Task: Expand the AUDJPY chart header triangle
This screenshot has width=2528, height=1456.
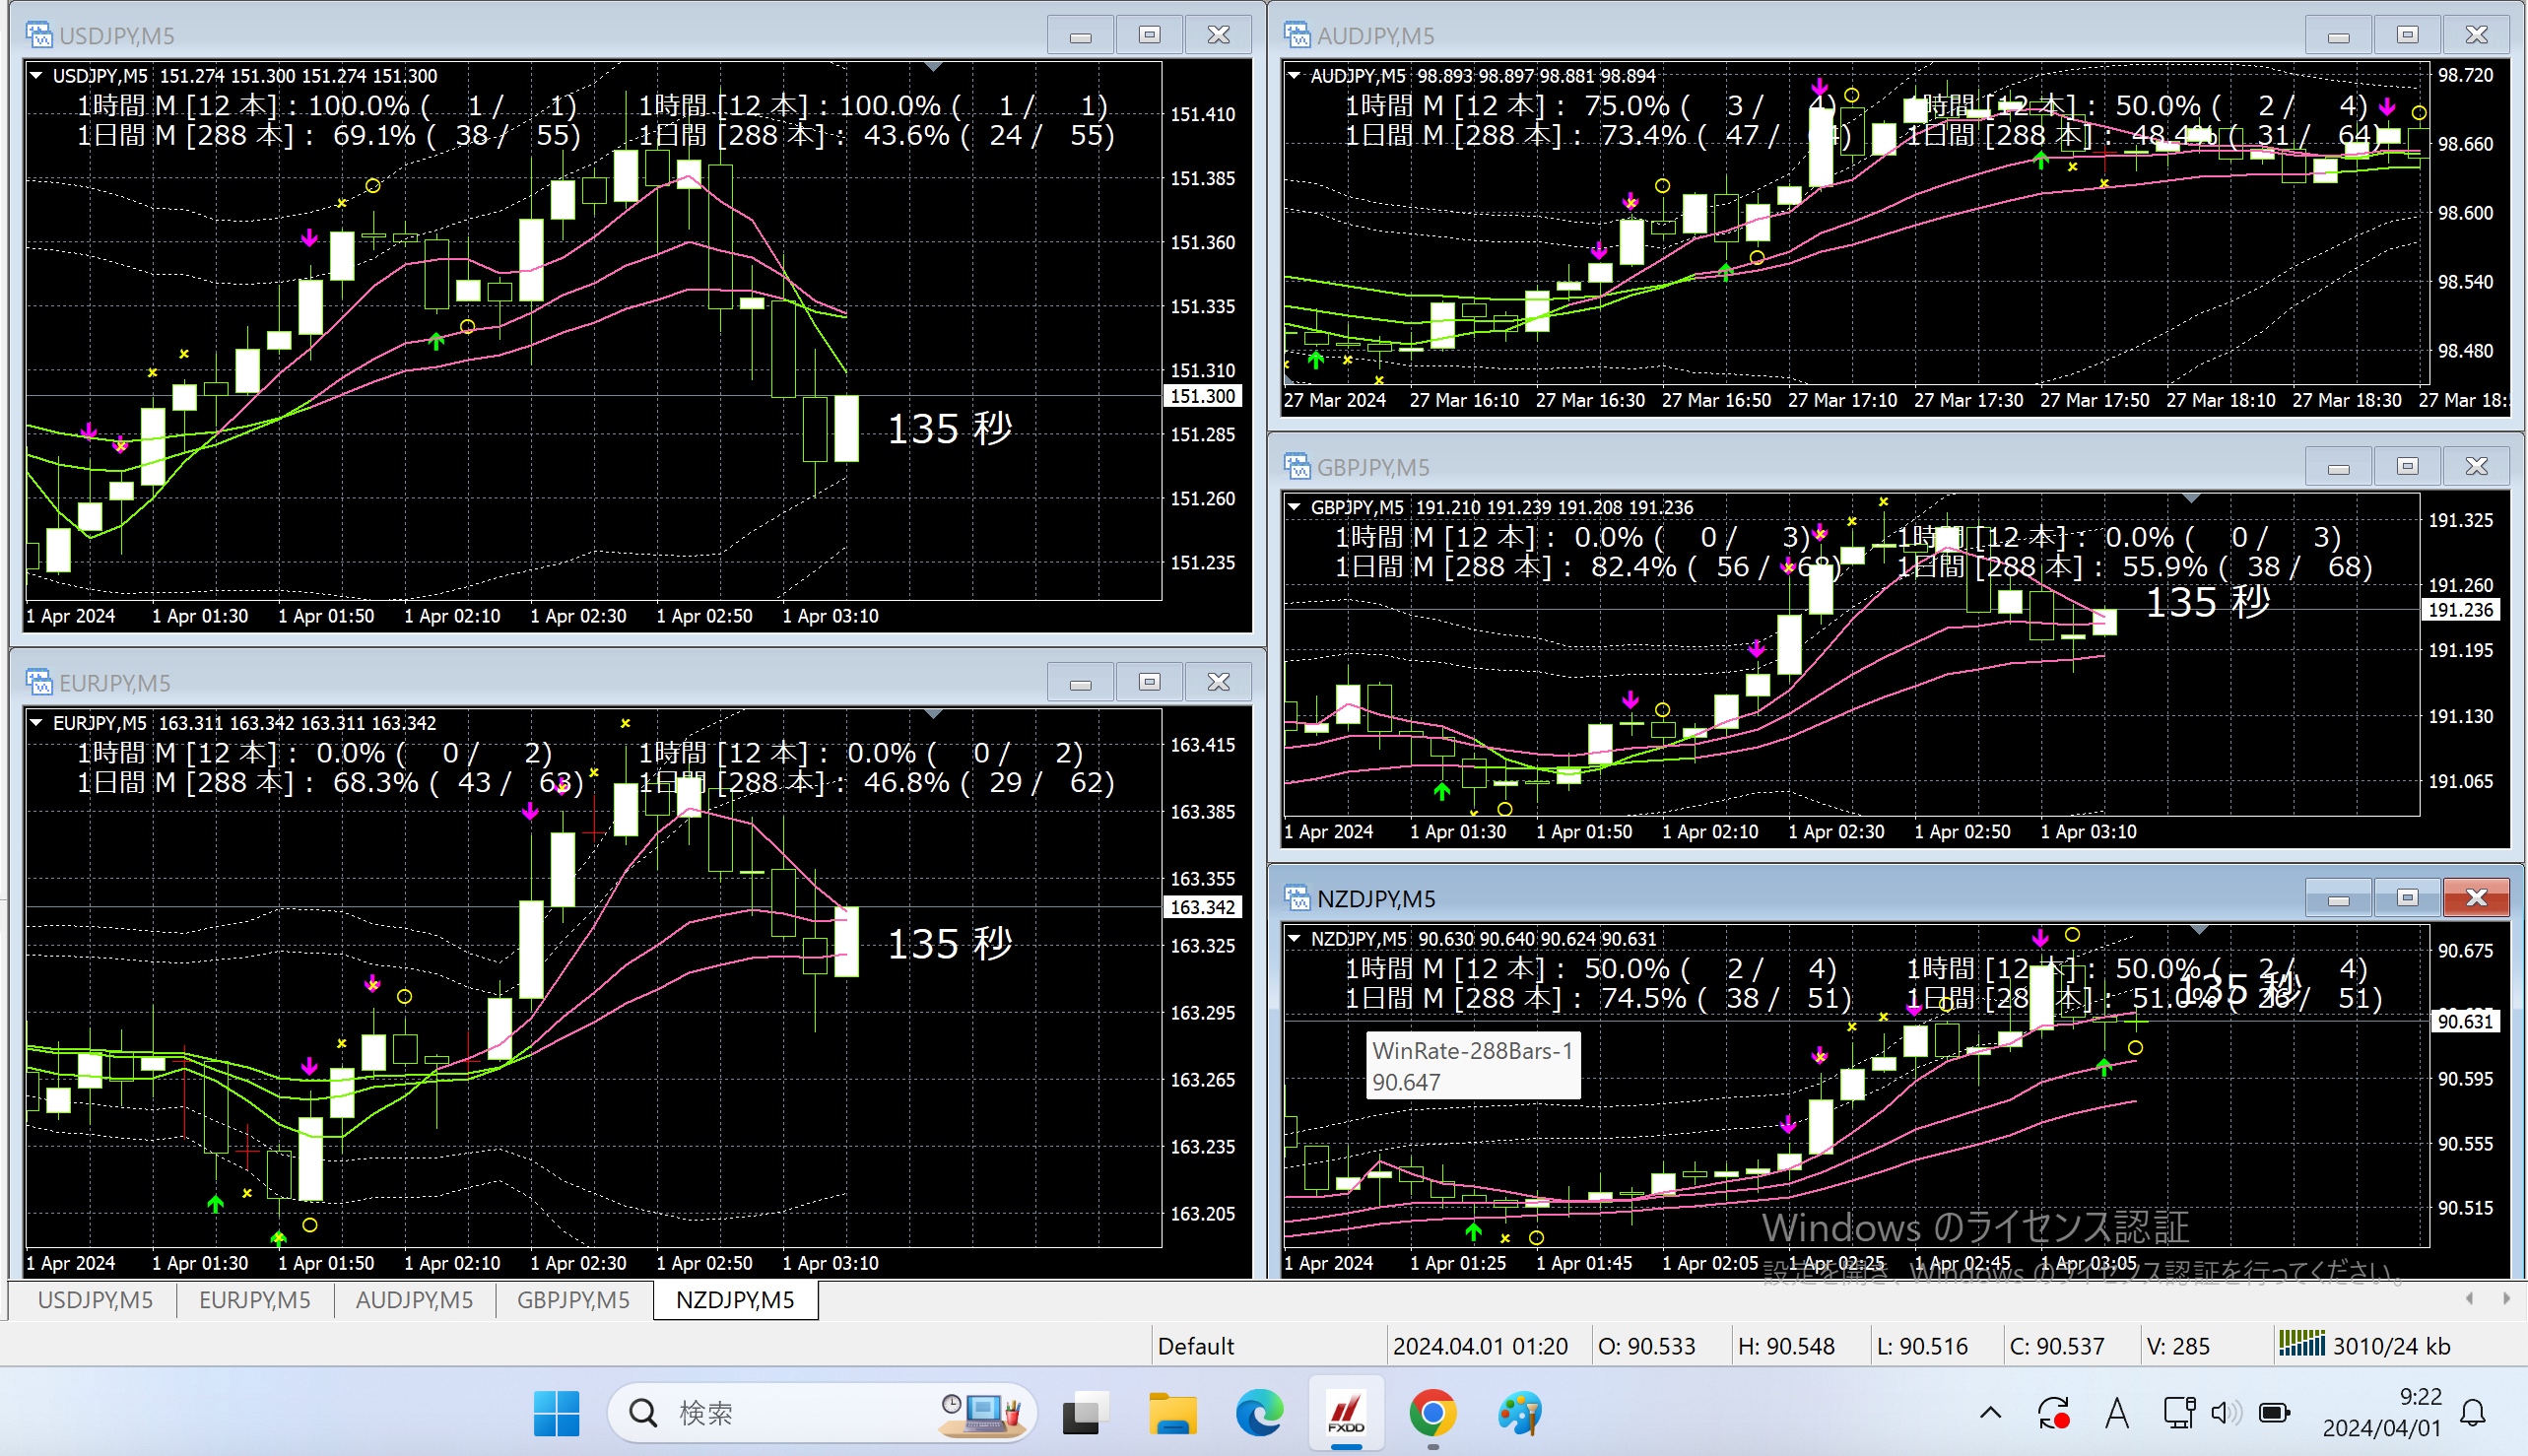Action: (x=1294, y=75)
